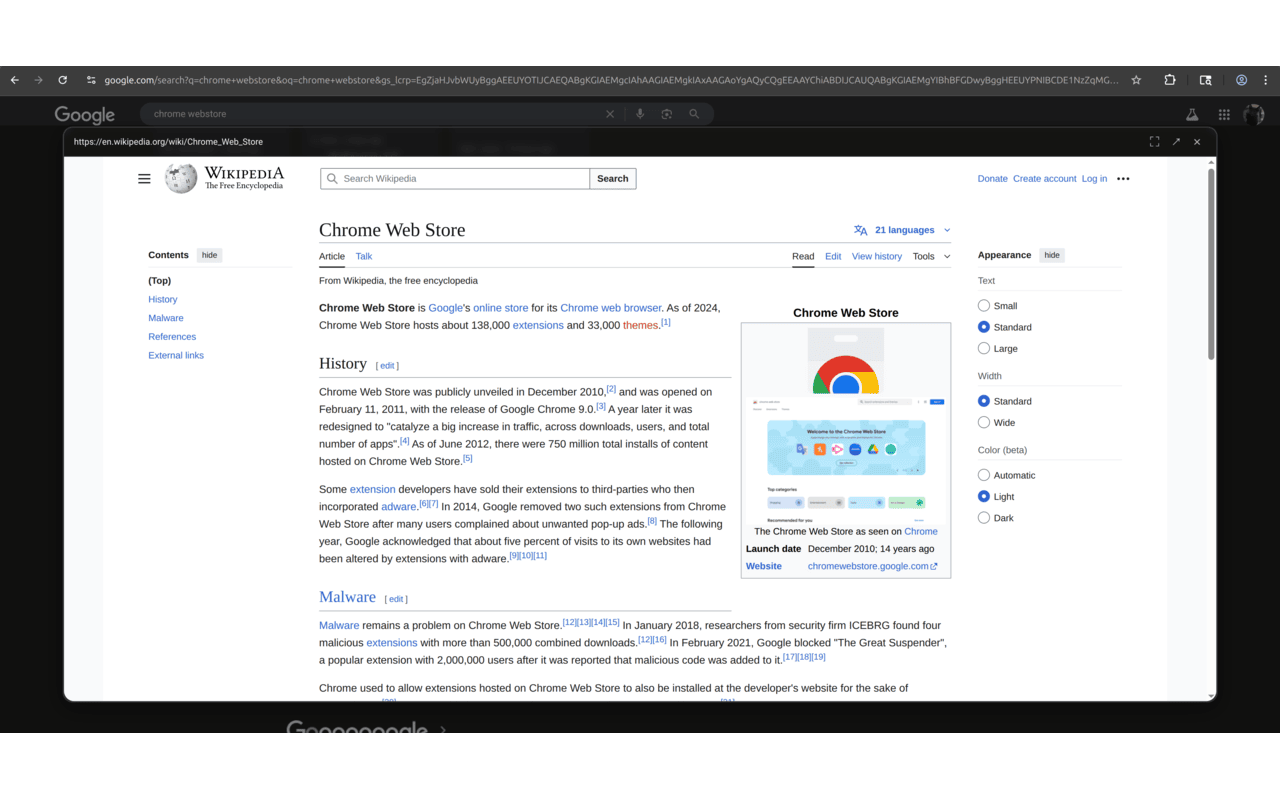This screenshot has height=800, width=1280.
Task: Open the Chrome profile icon
Action: pyautogui.click(x=1241, y=80)
